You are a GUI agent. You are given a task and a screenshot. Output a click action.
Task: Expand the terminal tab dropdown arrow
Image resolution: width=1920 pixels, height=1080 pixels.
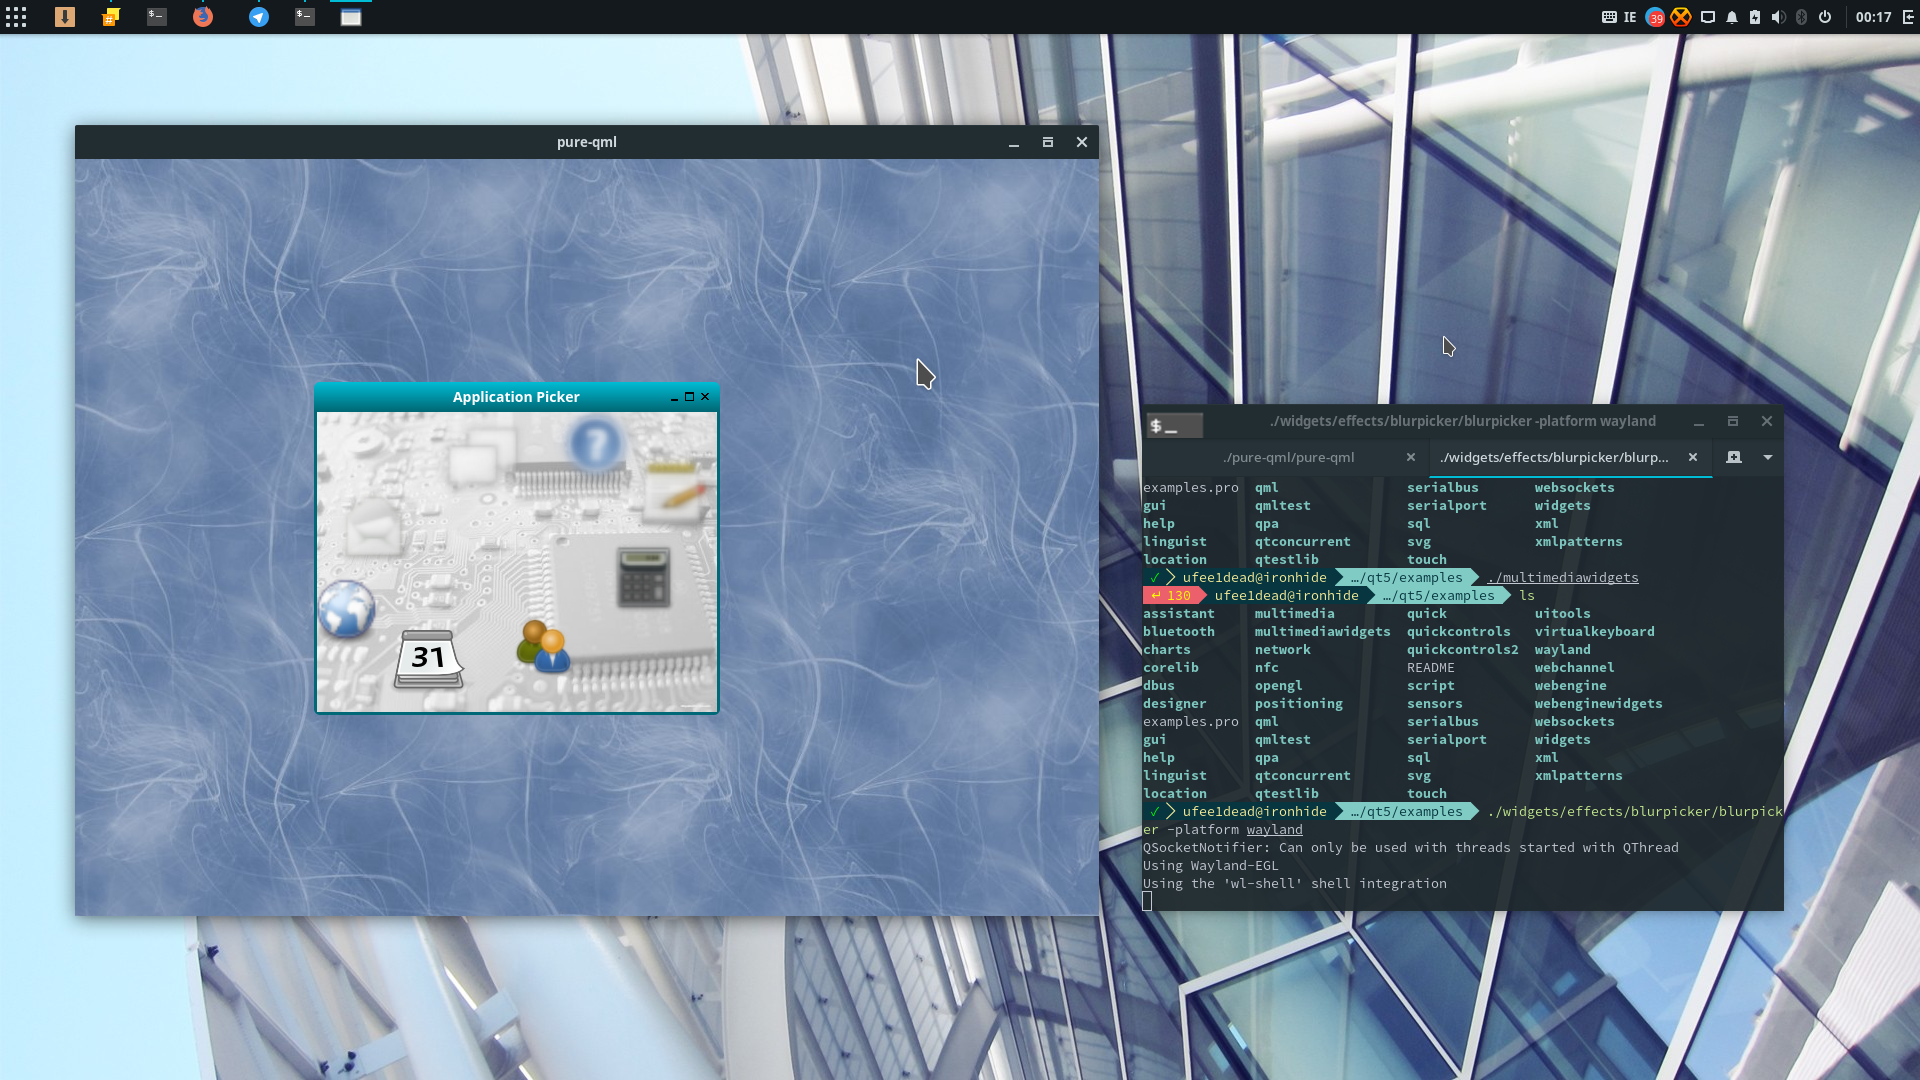coord(1768,457)
